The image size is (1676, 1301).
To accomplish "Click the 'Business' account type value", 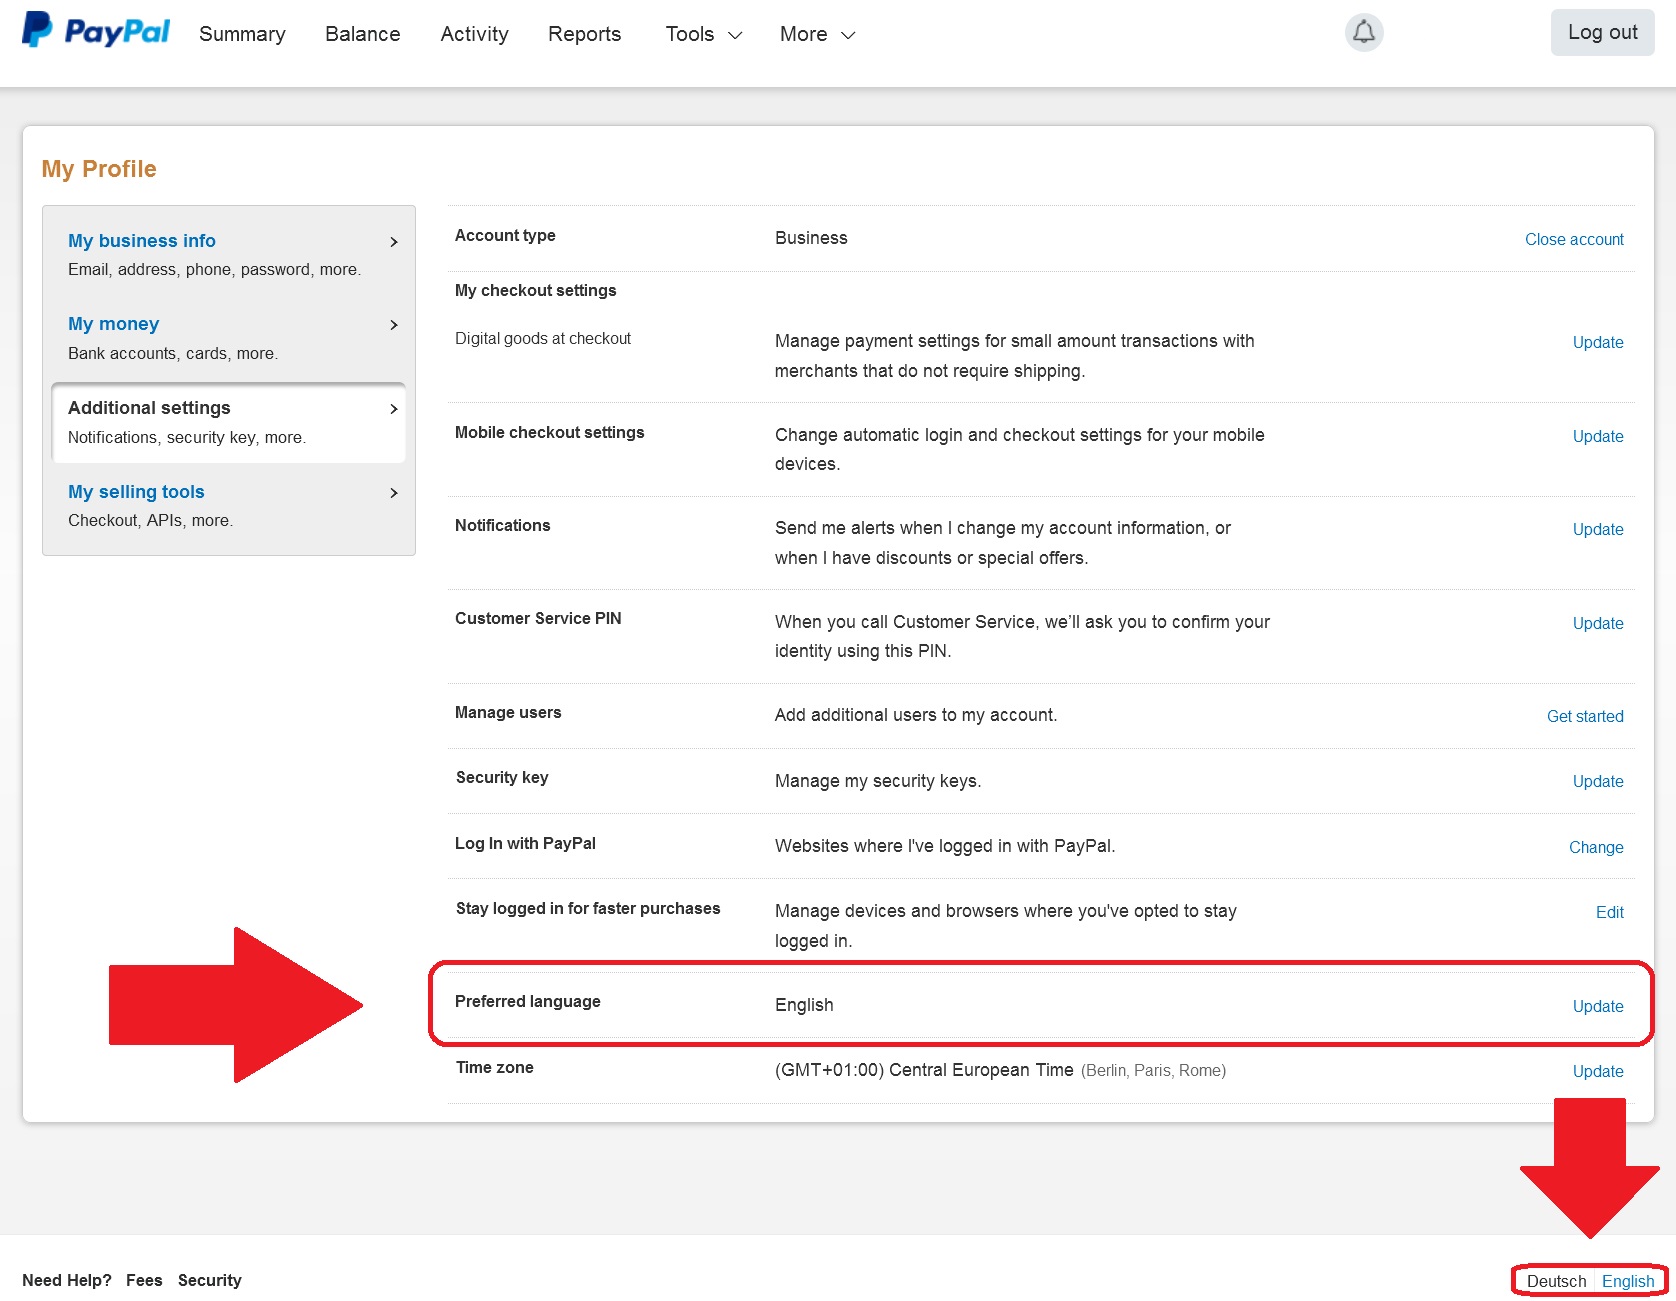I will point(811,238).
